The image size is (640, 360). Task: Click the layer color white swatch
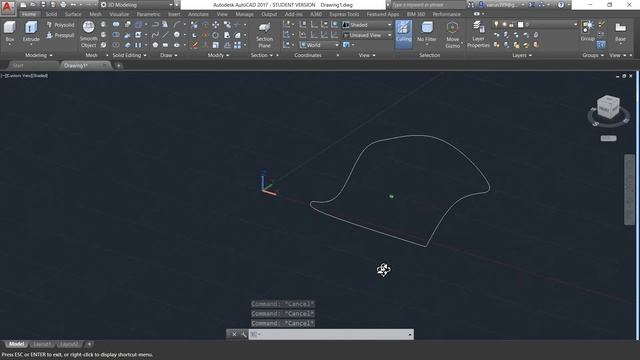[x=520, y=24]
